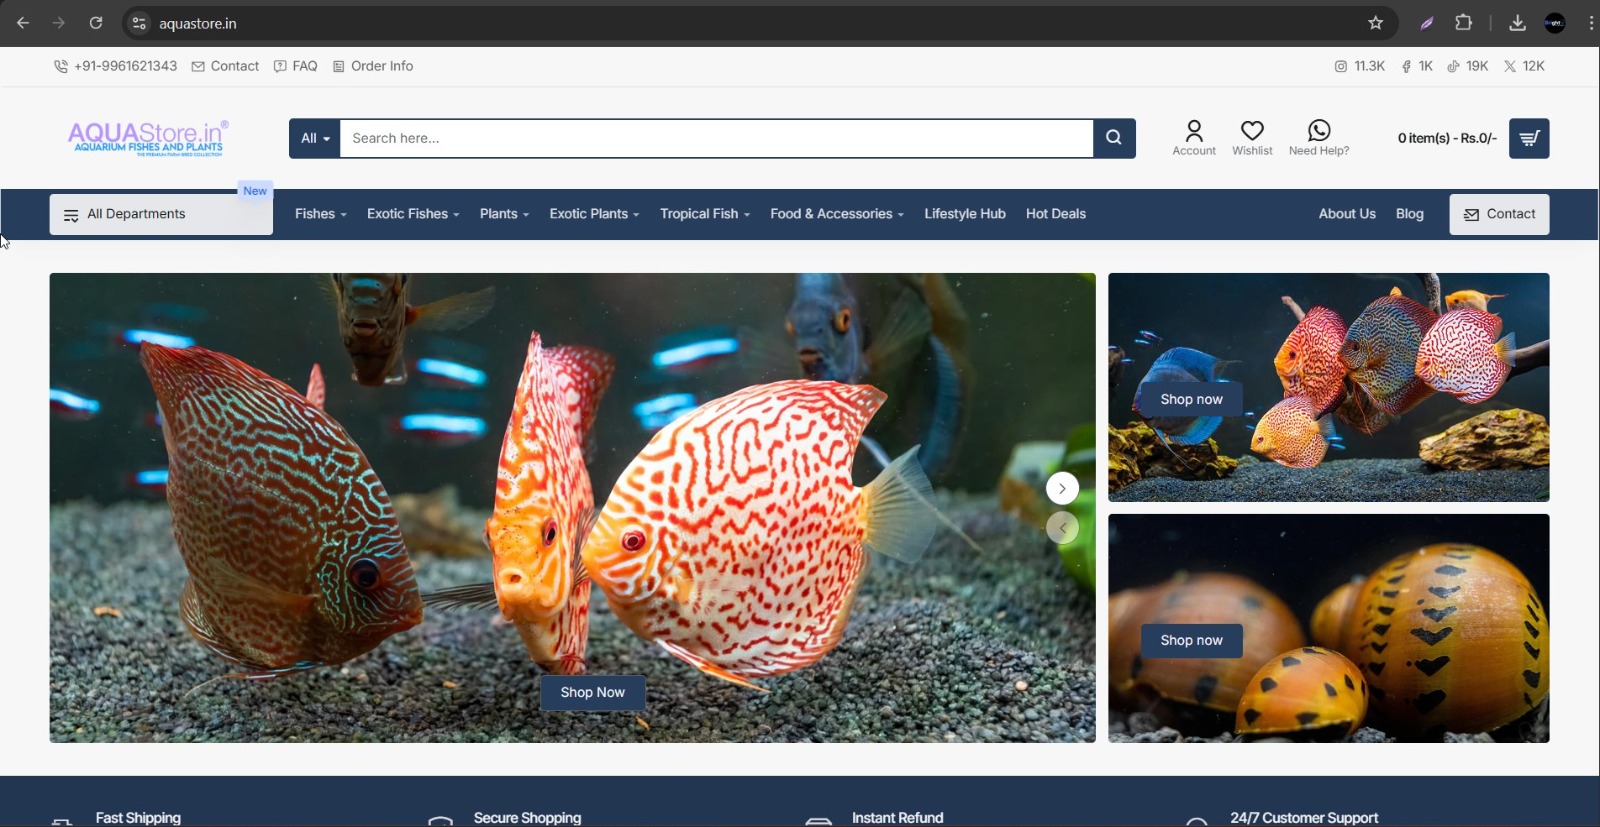Open the Instagram 11.3K link
1600x827 pixels.
(1359, 66)
